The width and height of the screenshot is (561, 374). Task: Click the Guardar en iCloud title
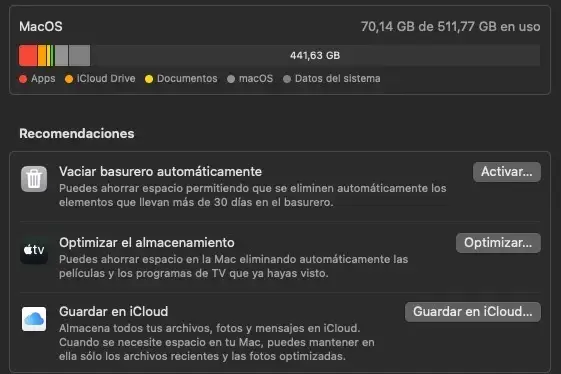(113, 311)
